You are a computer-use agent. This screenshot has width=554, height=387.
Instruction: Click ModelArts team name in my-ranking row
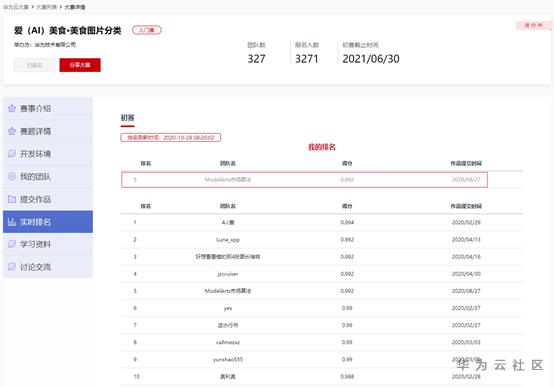pos(228,180)
